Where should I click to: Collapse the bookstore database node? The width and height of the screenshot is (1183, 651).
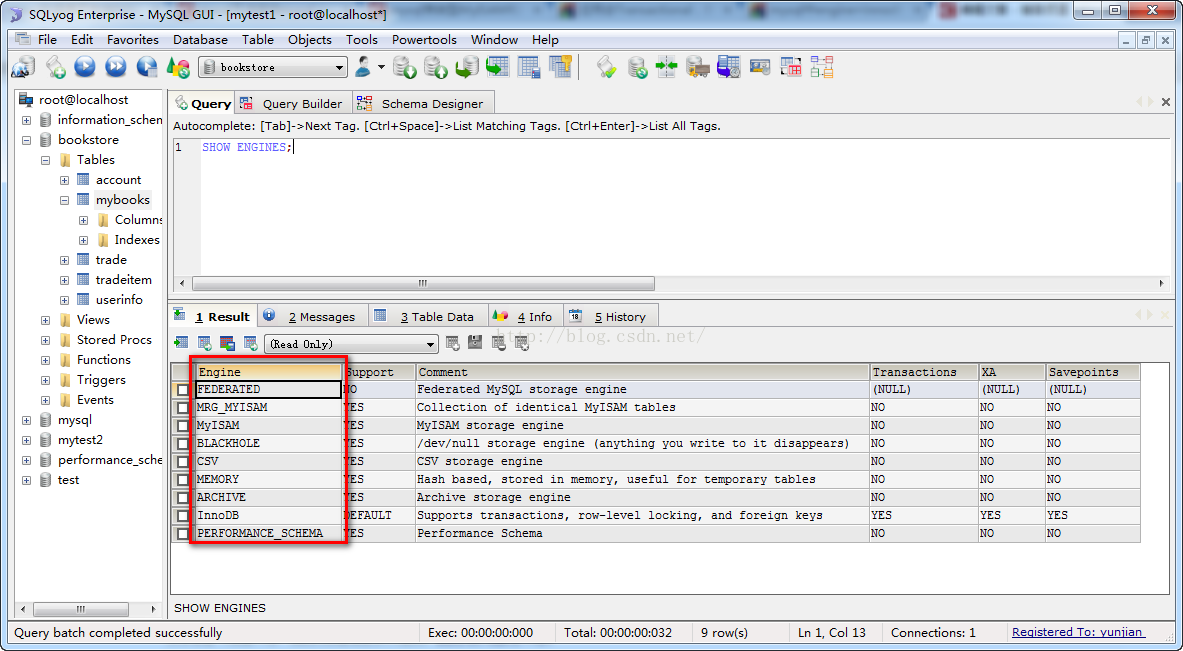(26, 140)
